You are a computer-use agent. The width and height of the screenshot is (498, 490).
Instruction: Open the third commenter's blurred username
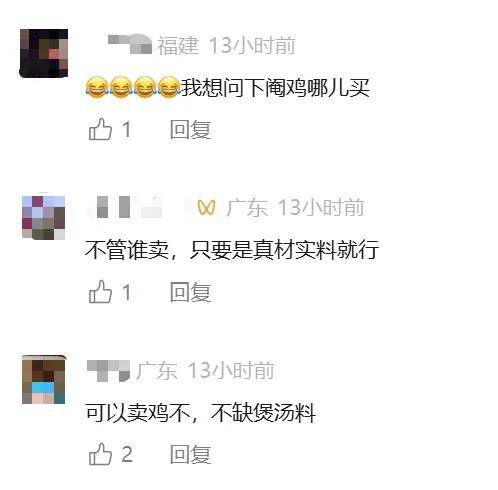tap(109, 370)
